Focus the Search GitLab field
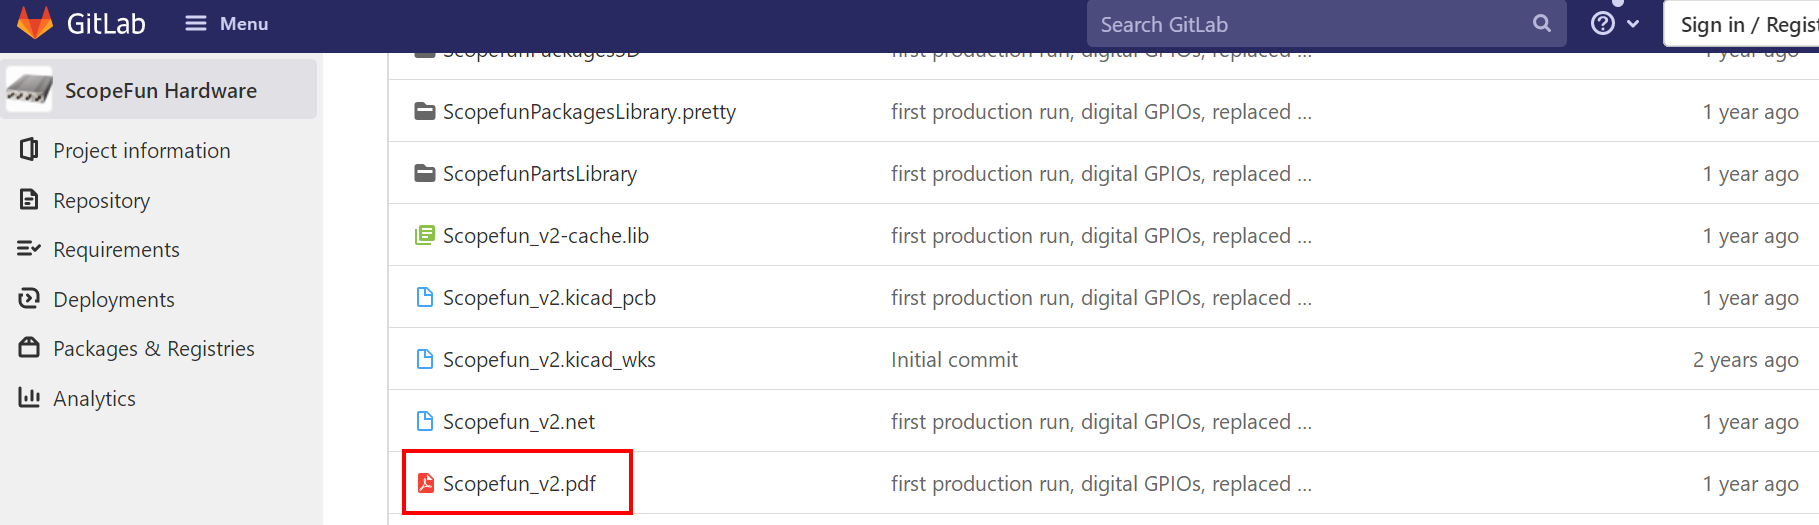The image size is (1819, 525). point(1300,25)
